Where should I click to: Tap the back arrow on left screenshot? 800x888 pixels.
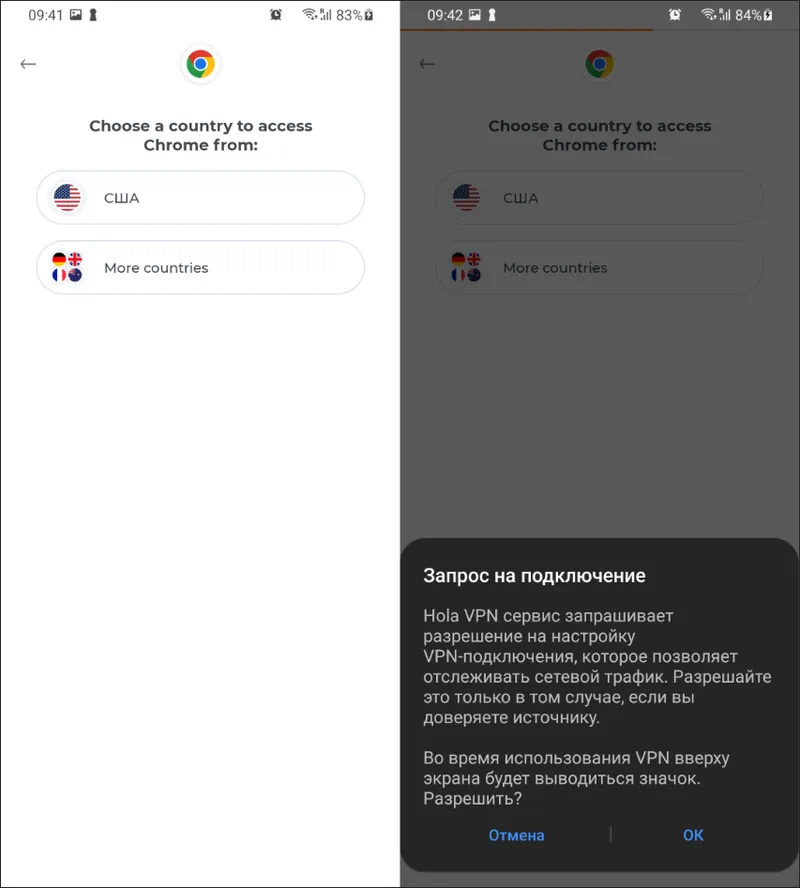coord(28,63)
